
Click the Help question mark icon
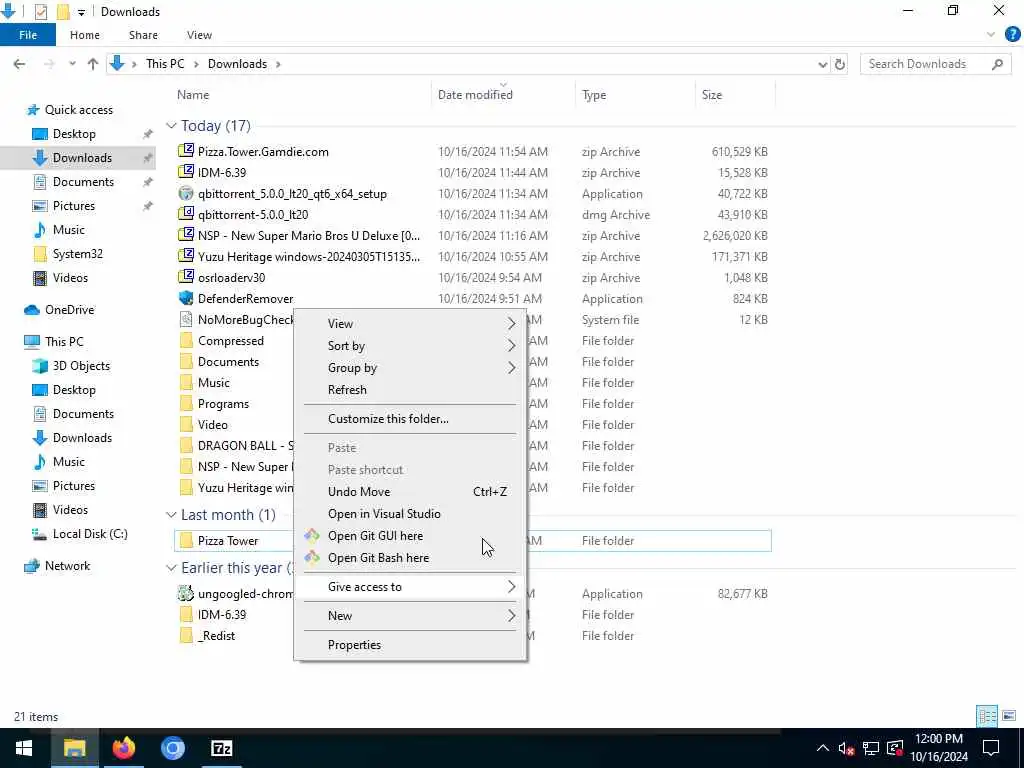(x=1012, y=35)
